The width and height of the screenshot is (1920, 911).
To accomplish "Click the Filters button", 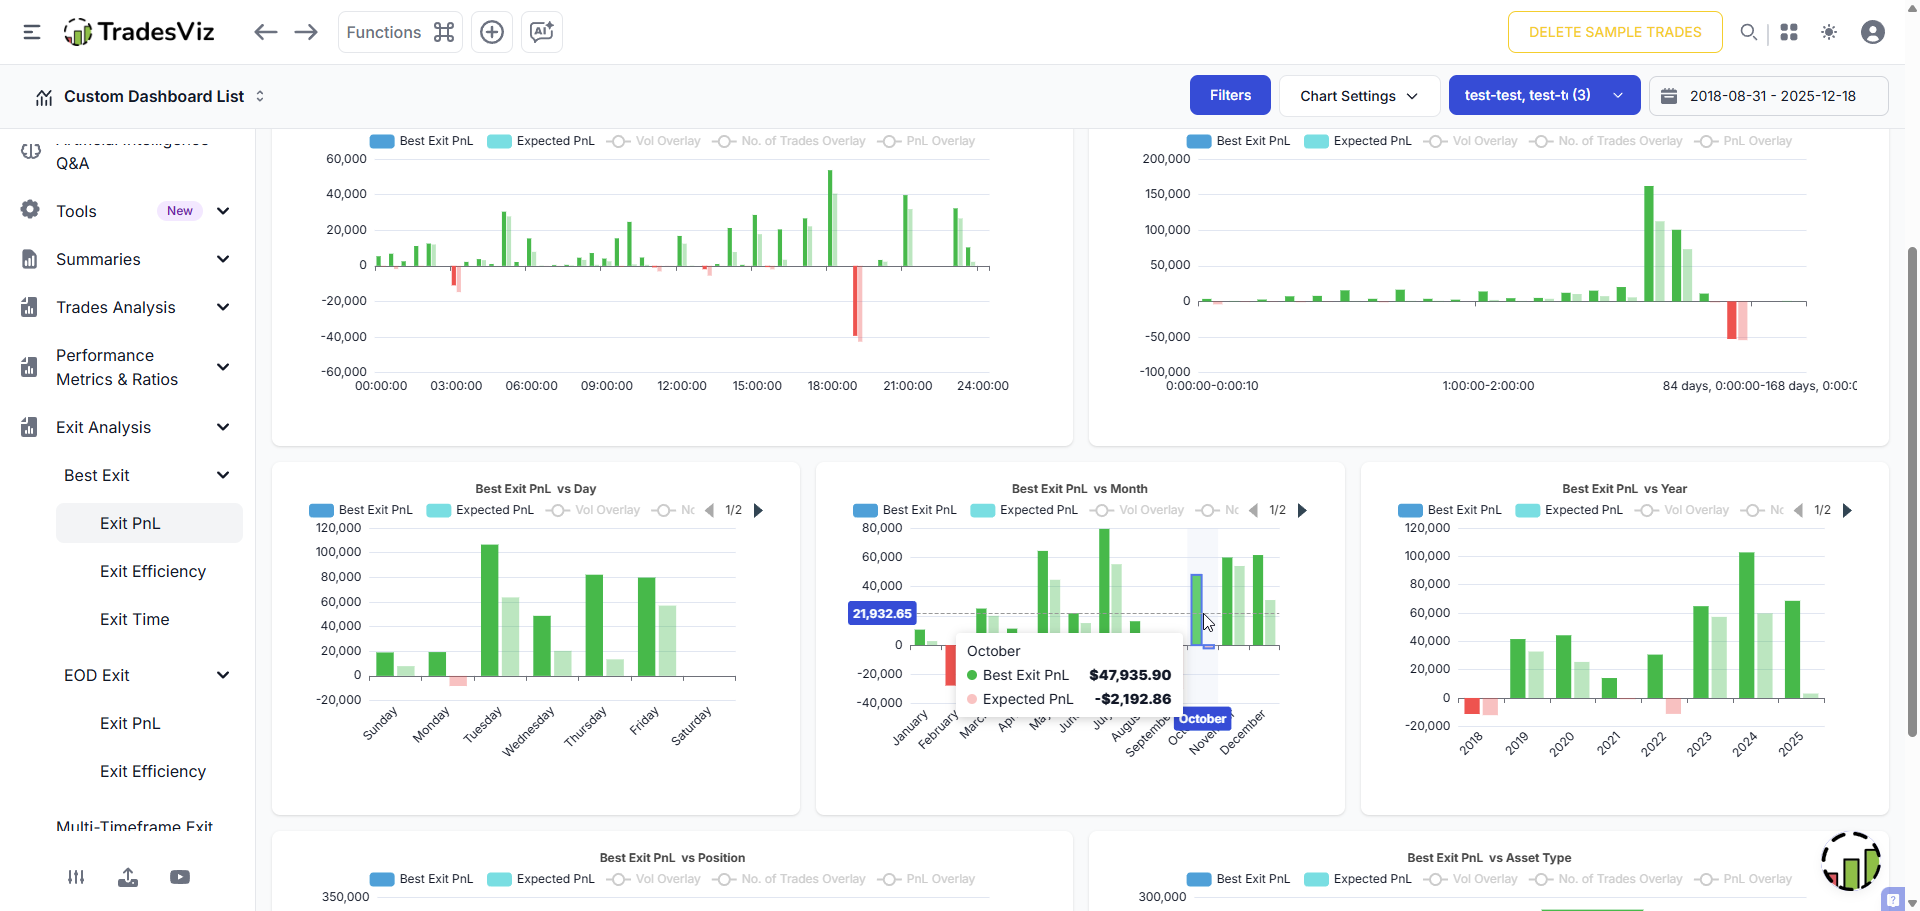I will pos(1230,96).
